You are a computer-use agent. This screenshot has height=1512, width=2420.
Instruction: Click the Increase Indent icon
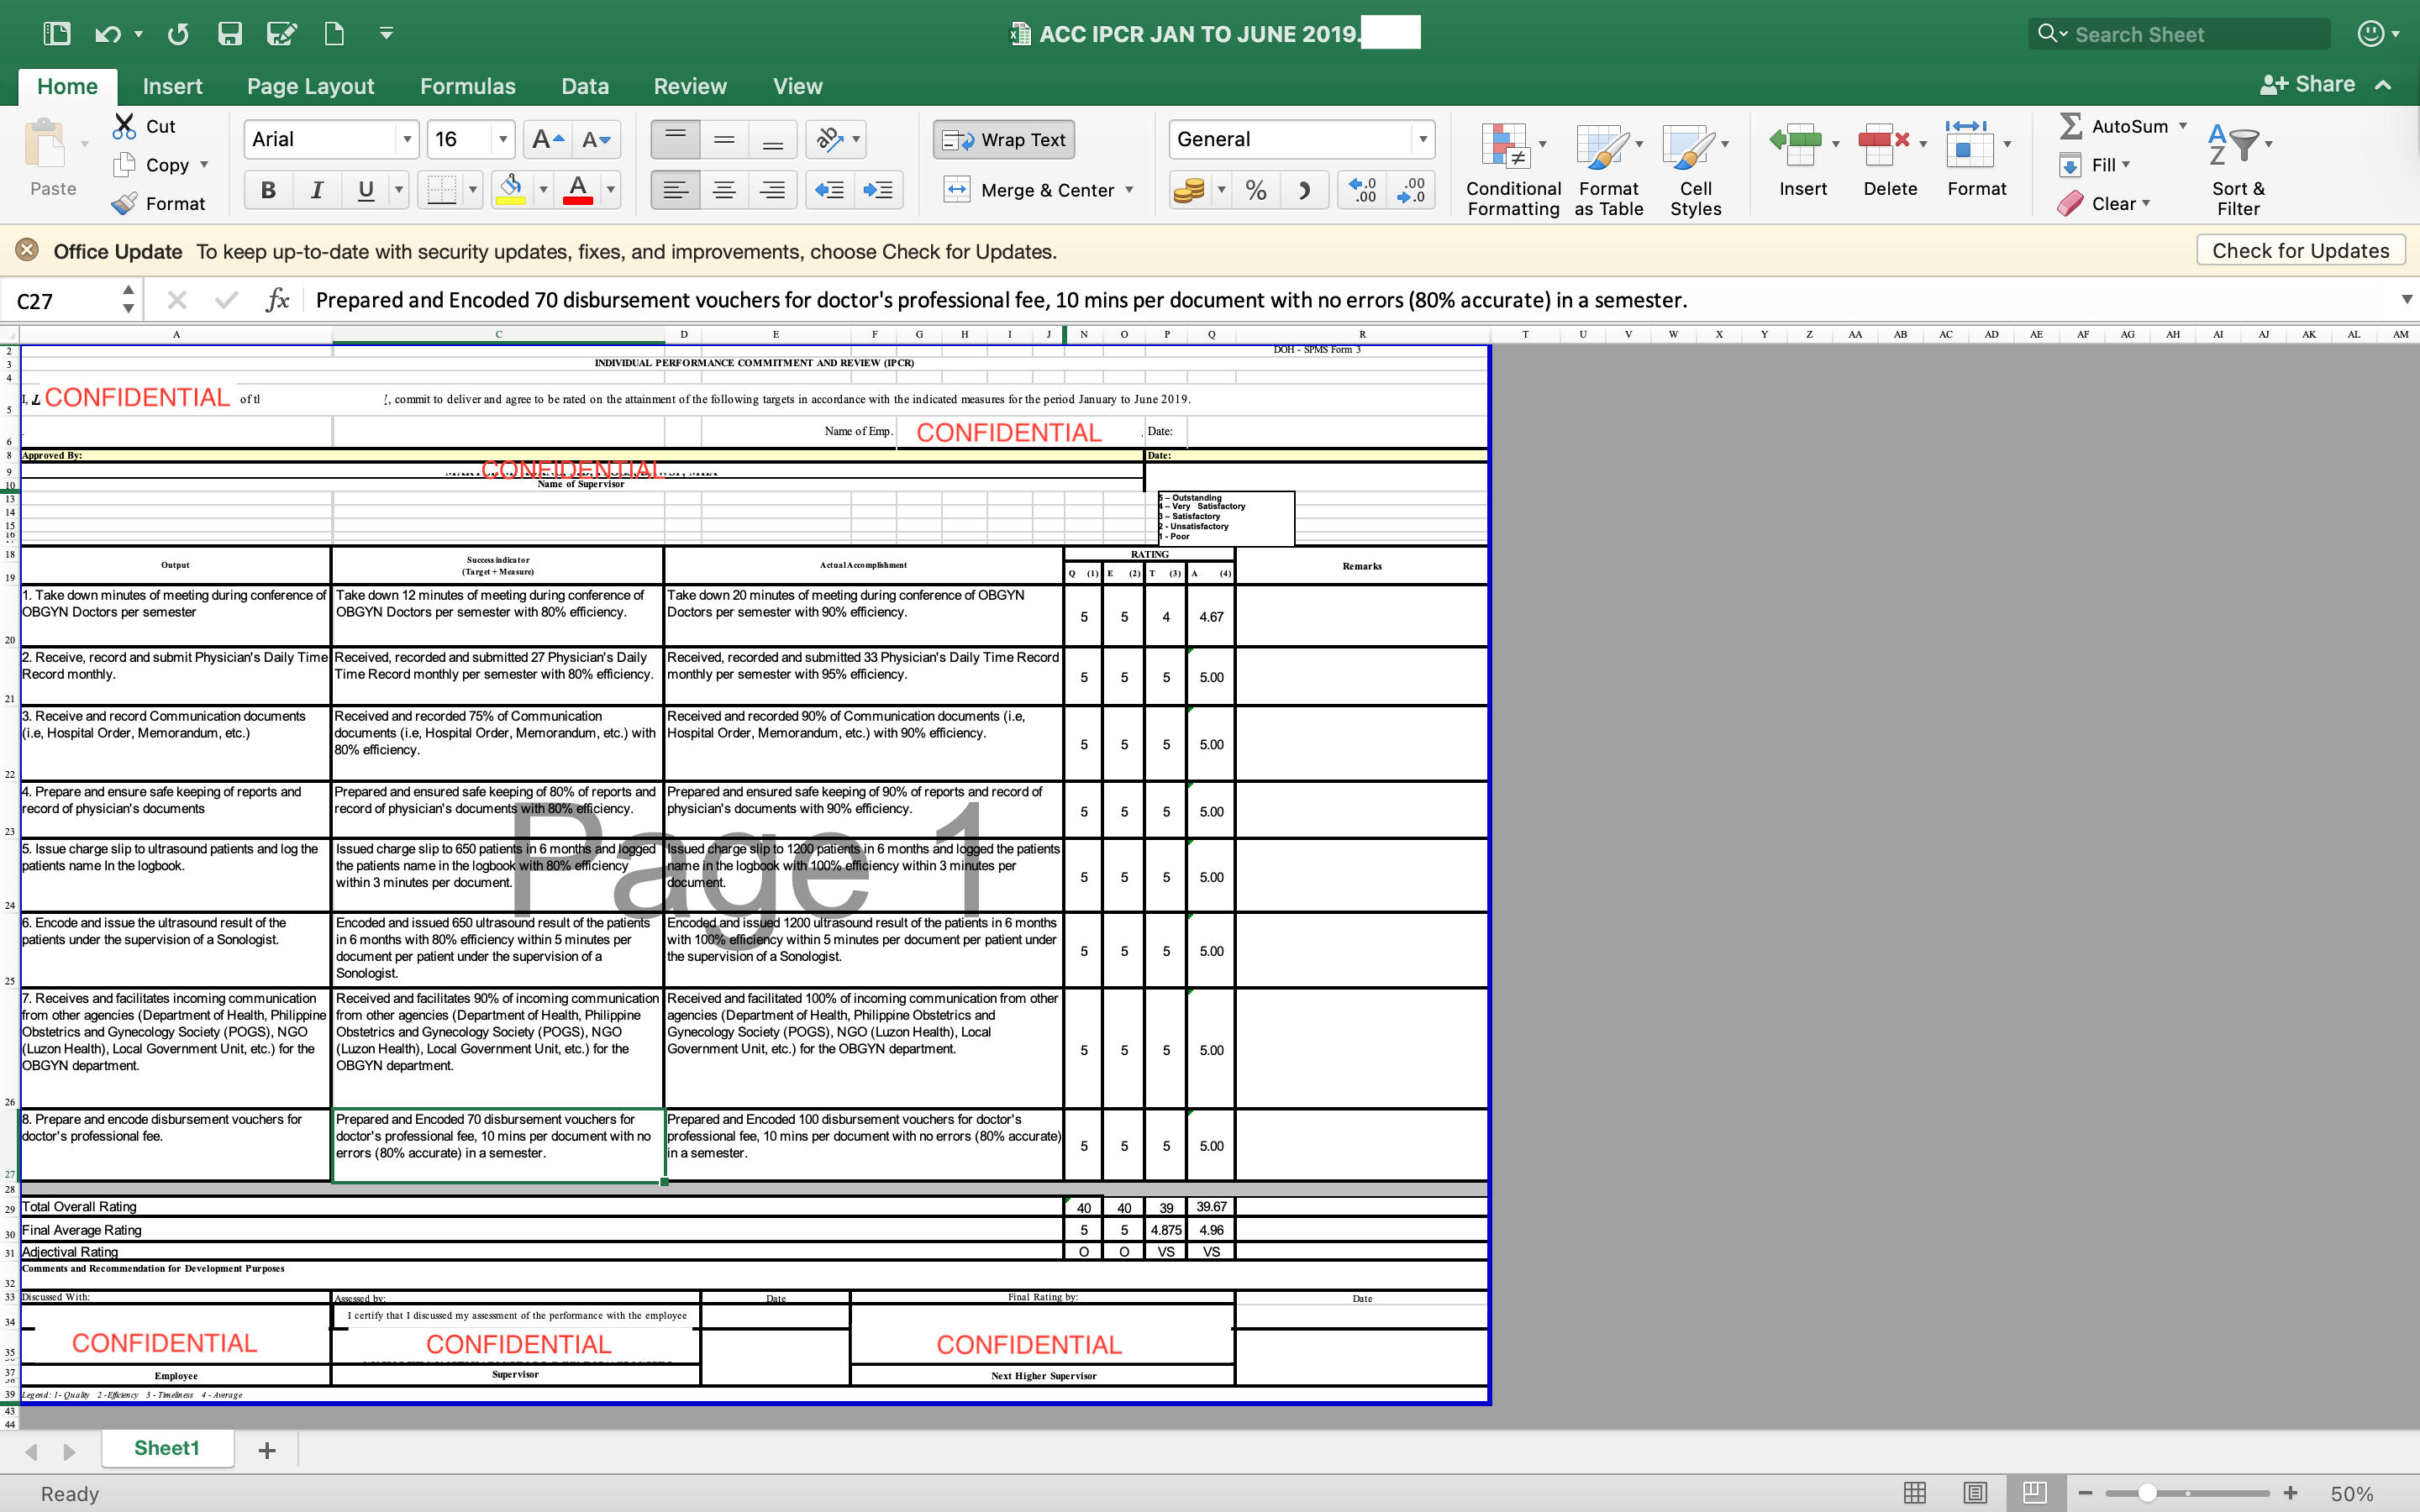[x=877, y=190]
